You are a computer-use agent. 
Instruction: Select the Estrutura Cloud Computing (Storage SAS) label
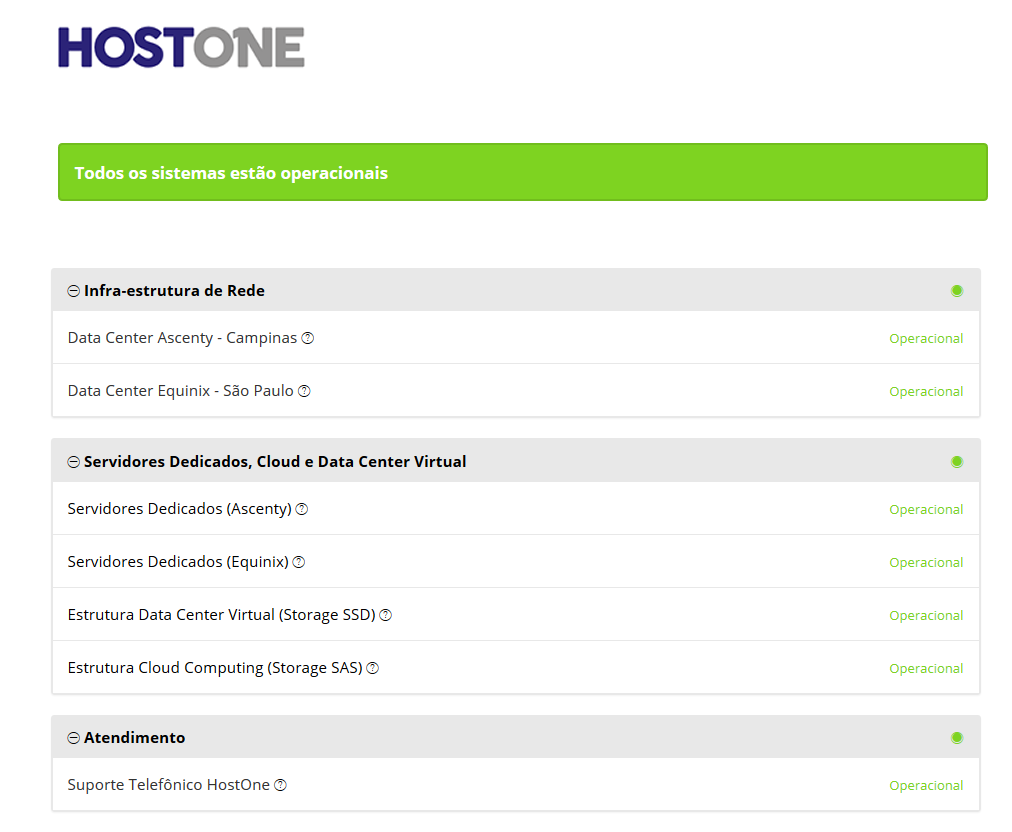(214, 668)
